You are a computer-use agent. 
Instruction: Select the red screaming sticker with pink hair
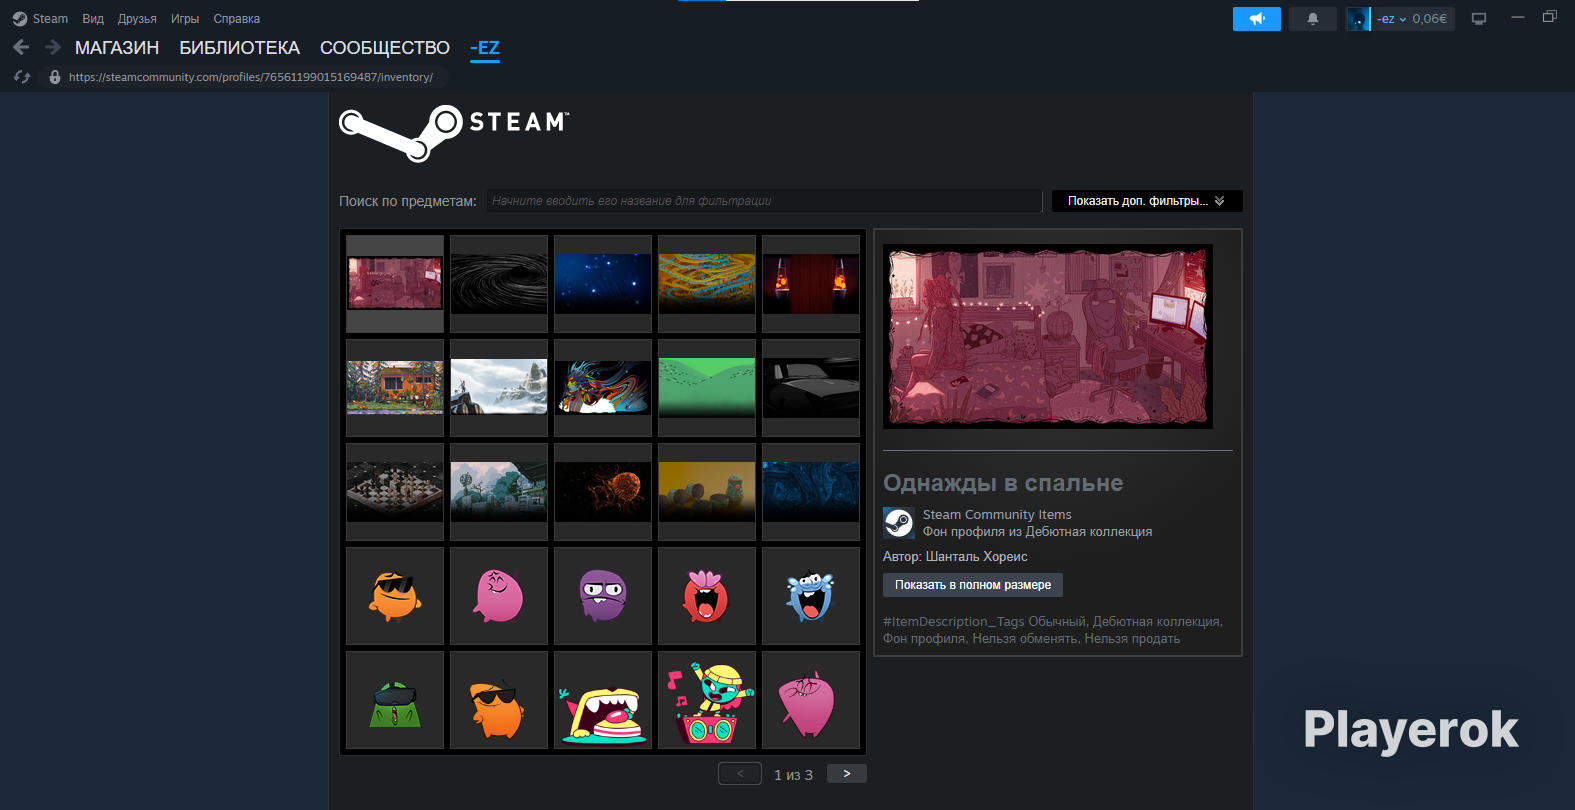click(707, 596)
